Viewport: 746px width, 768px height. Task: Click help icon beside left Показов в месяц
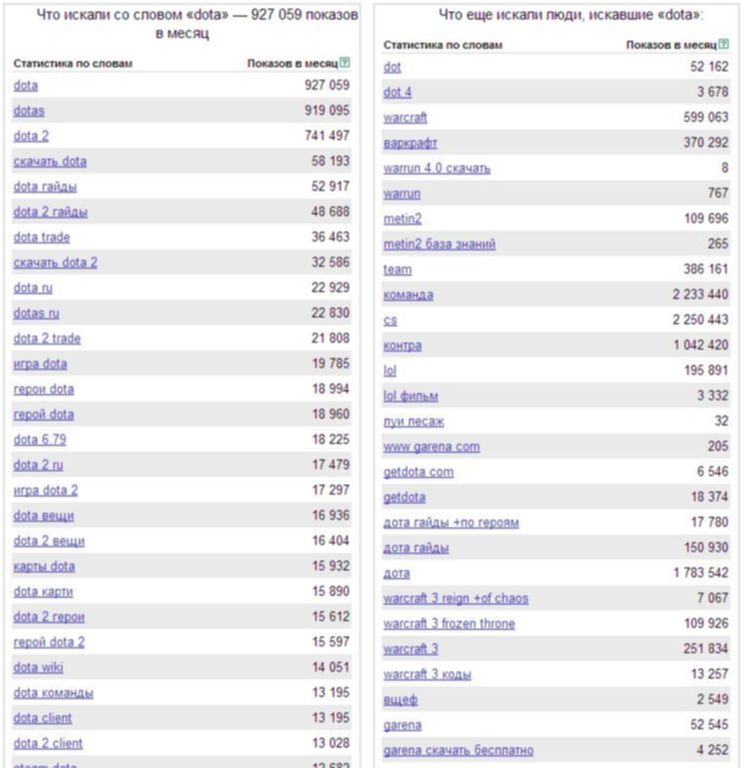[x=345, y=63]
